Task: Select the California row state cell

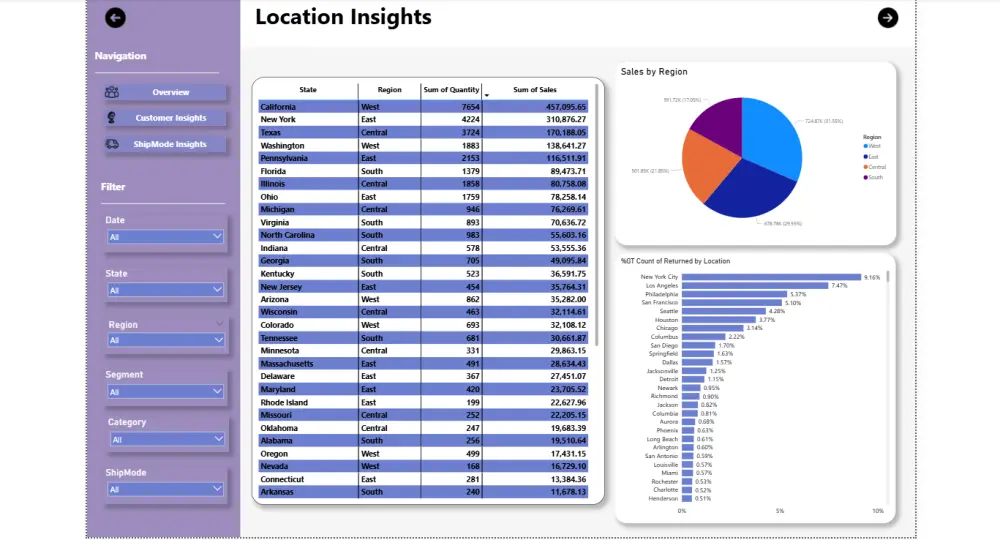Action: coord(308,106)
